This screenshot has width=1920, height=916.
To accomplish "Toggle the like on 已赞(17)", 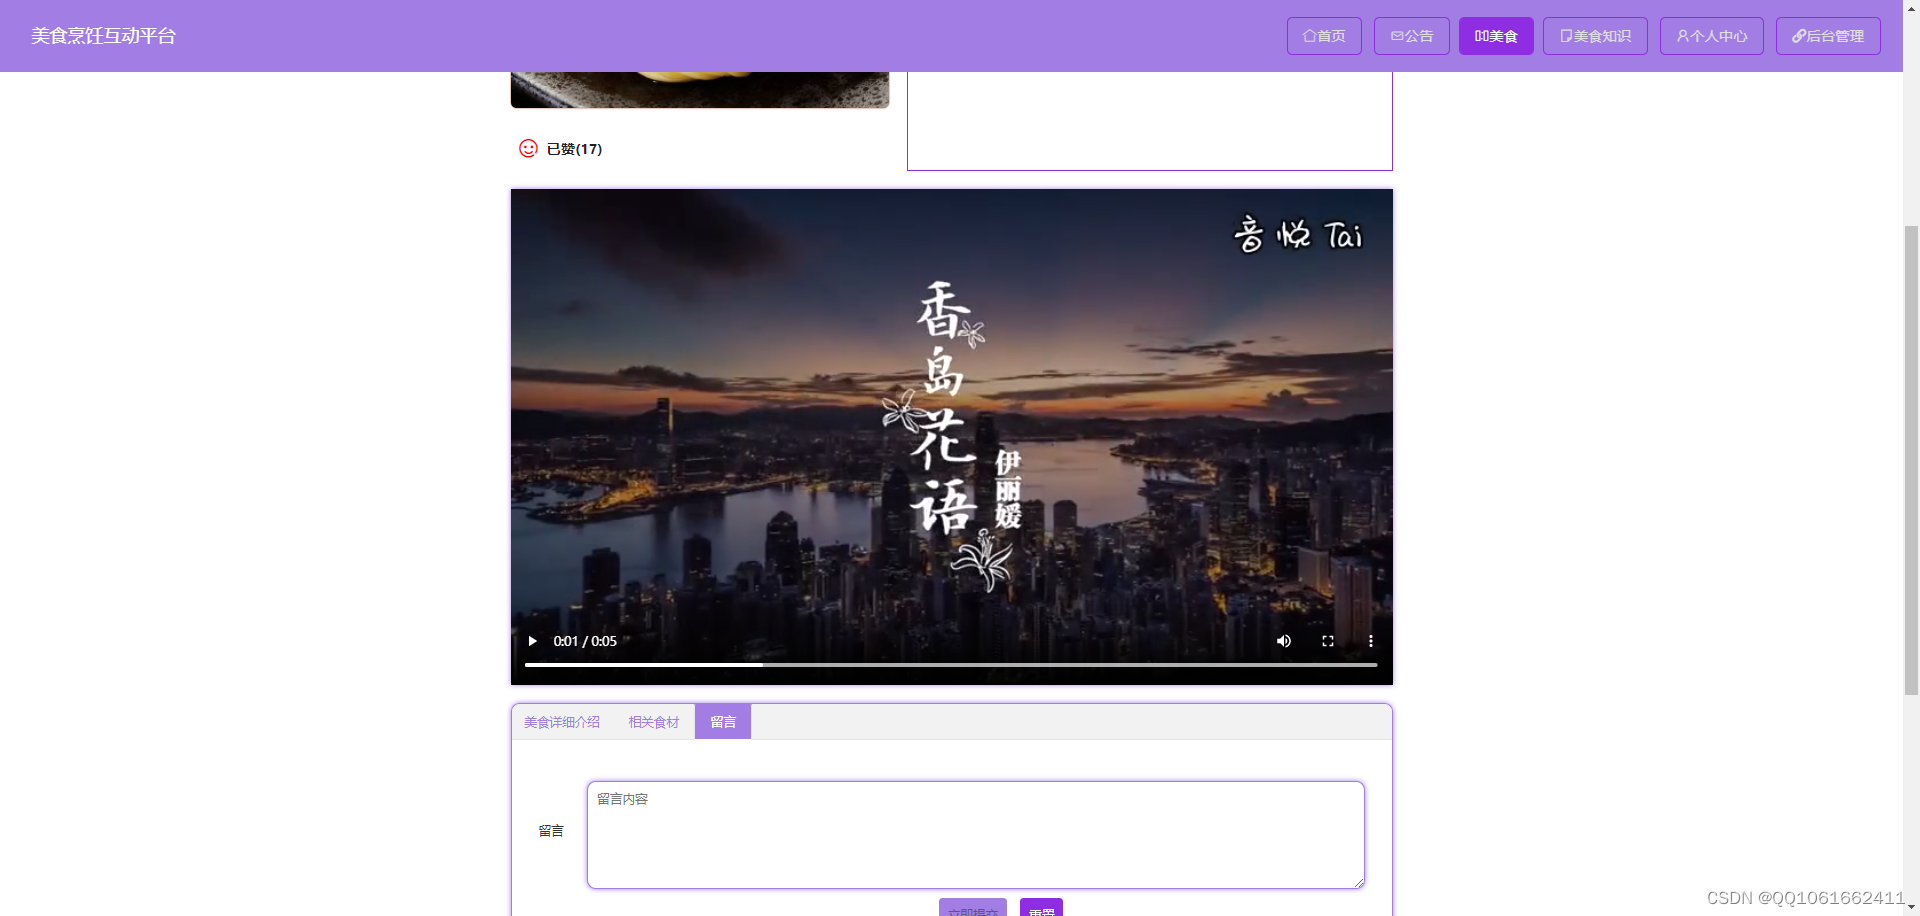I will click(x=574, y=149).
